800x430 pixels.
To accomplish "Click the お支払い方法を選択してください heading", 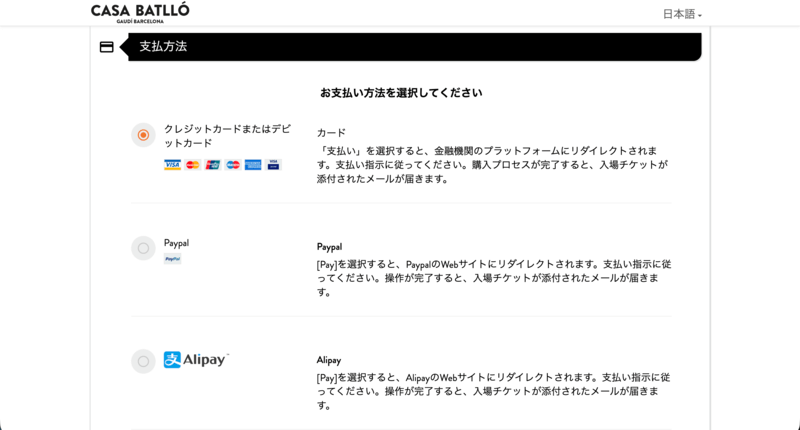I will pos(401,93).
